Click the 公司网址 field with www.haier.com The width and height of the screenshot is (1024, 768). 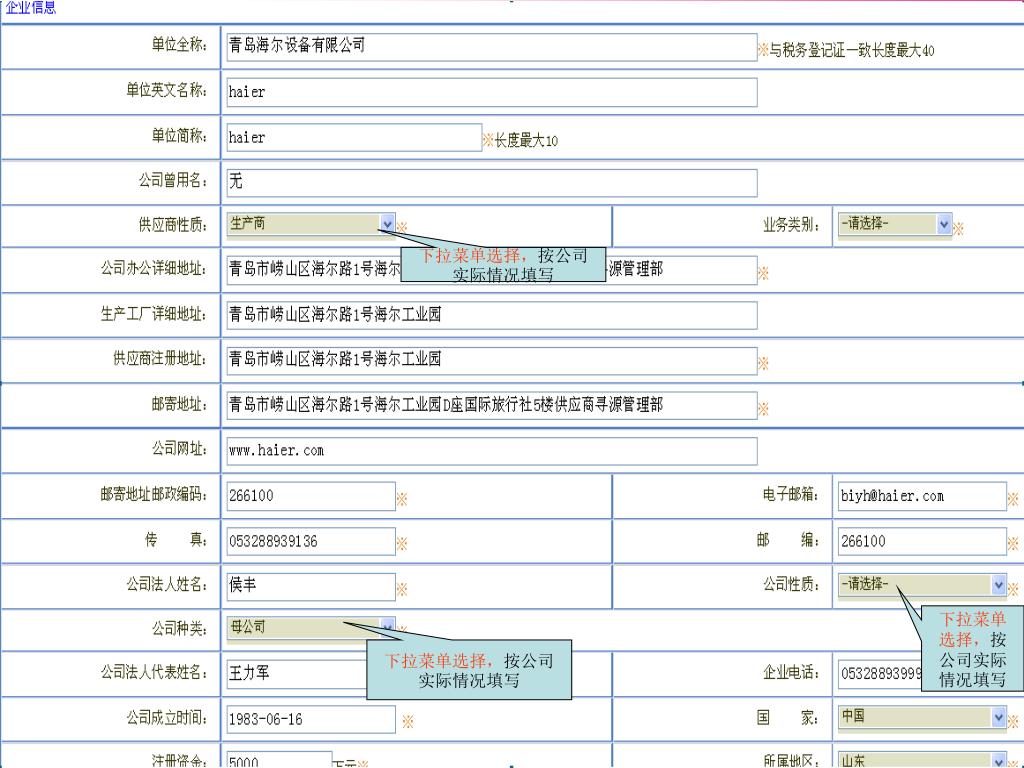[x=492, y=451]
